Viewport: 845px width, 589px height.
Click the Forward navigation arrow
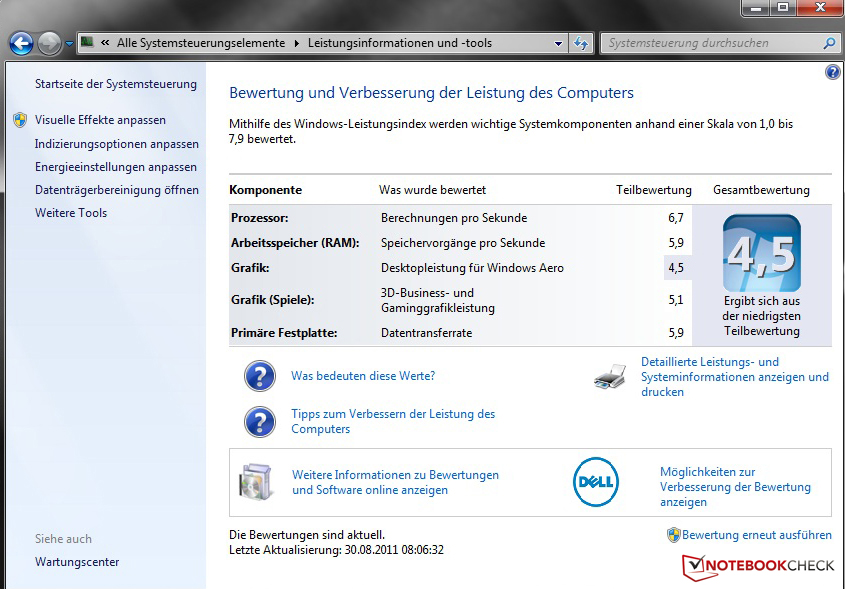tap(50, 44)
